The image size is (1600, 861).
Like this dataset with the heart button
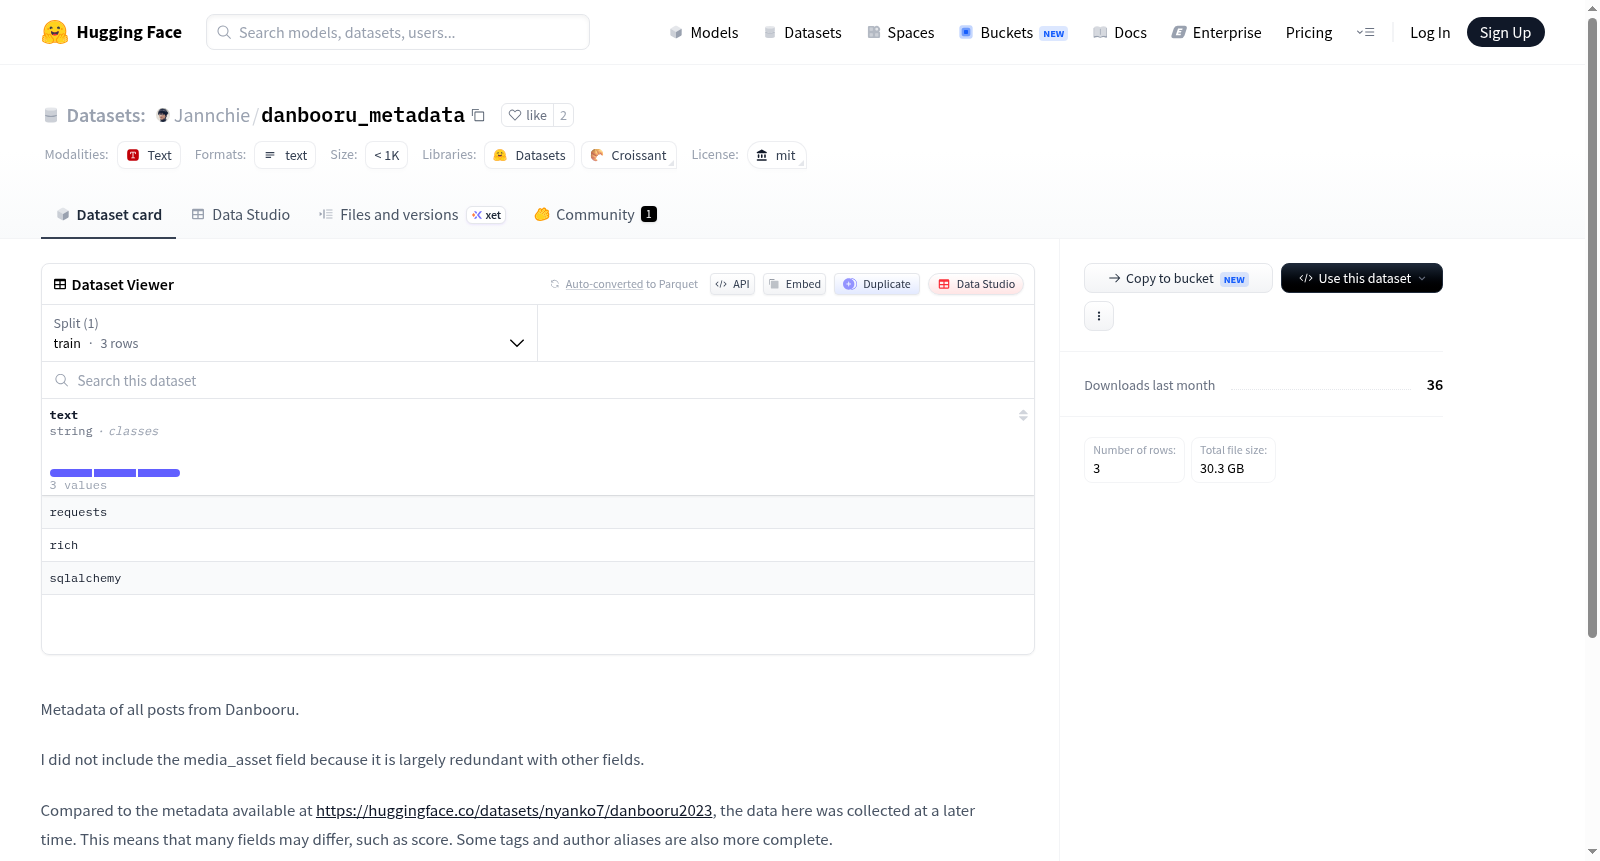tap(528, 115)
